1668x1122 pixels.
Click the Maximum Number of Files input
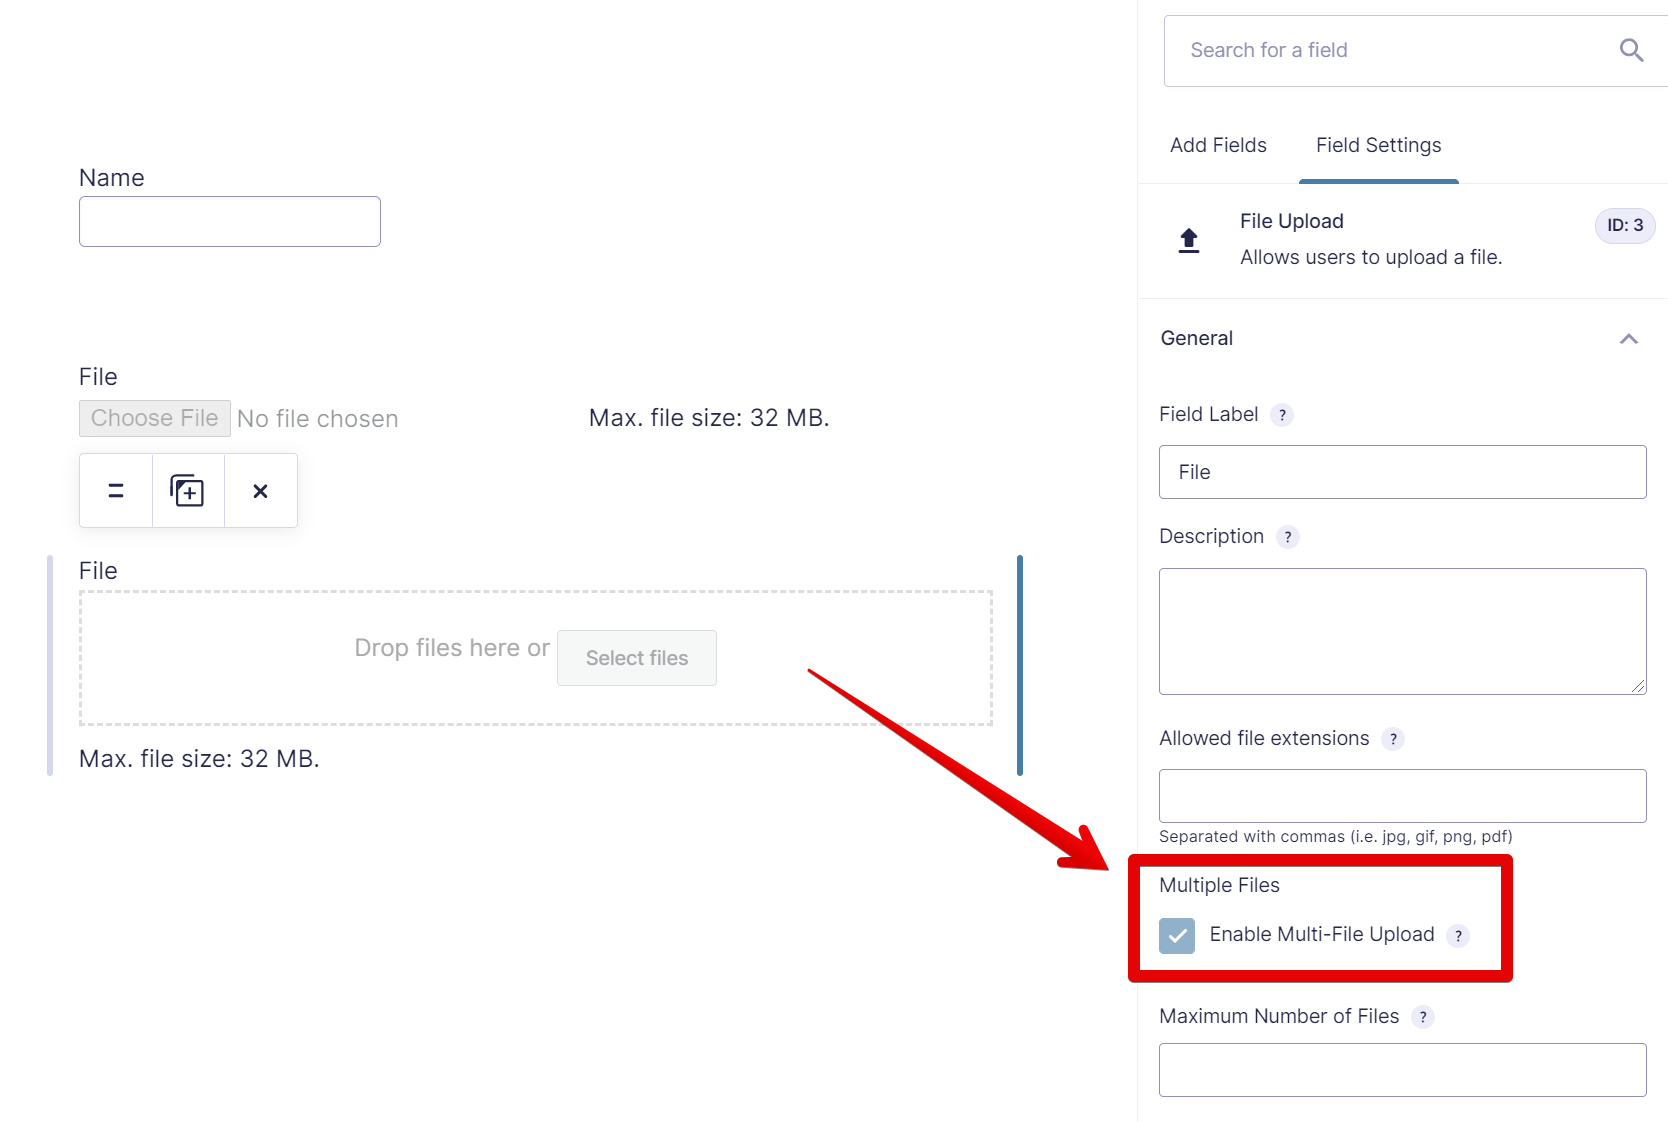tap(1402, 1070)
